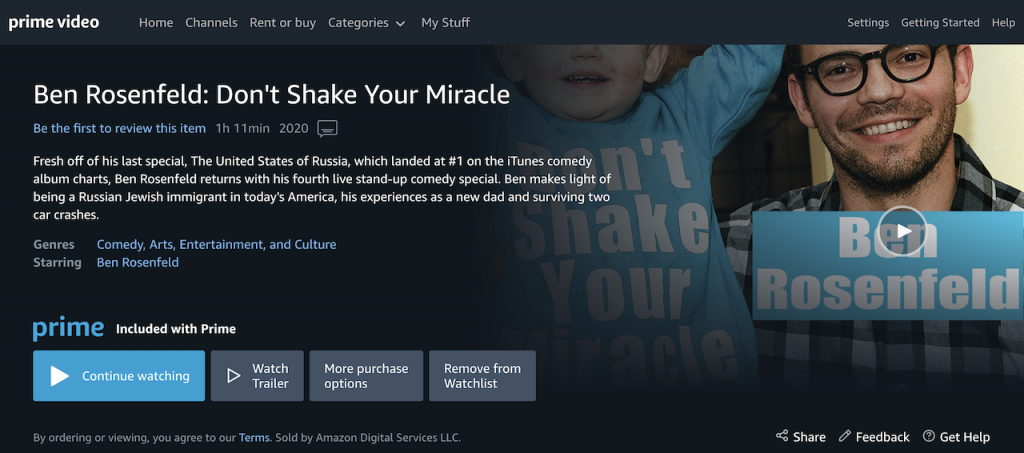Click the Feedback pencil icon
The image size is (1024, 453).
[x=845, y=437]
